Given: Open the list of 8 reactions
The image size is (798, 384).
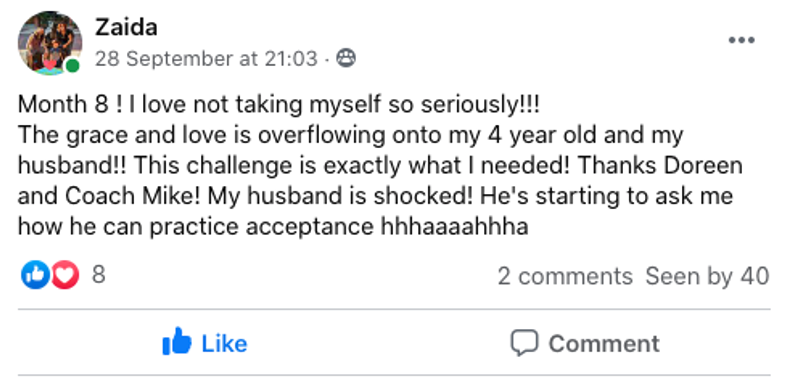Looking at the screenshot, I should (x=98, y=275).
